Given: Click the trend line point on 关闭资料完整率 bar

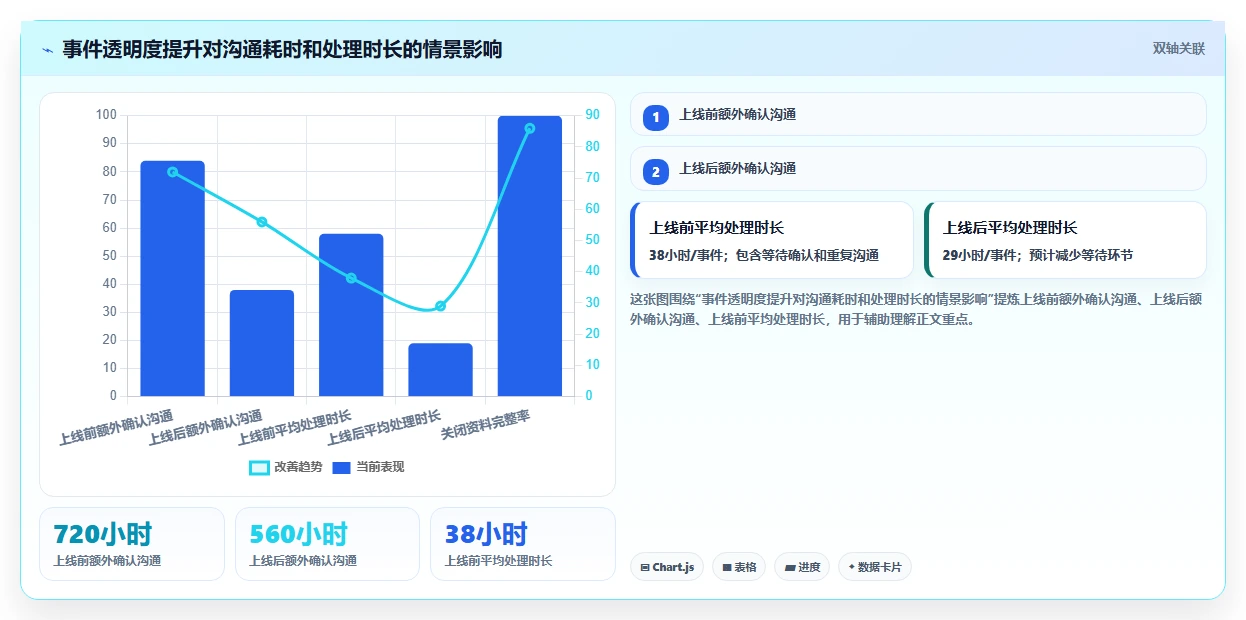Looking at the screenshot, I should (x=530, y=128).
